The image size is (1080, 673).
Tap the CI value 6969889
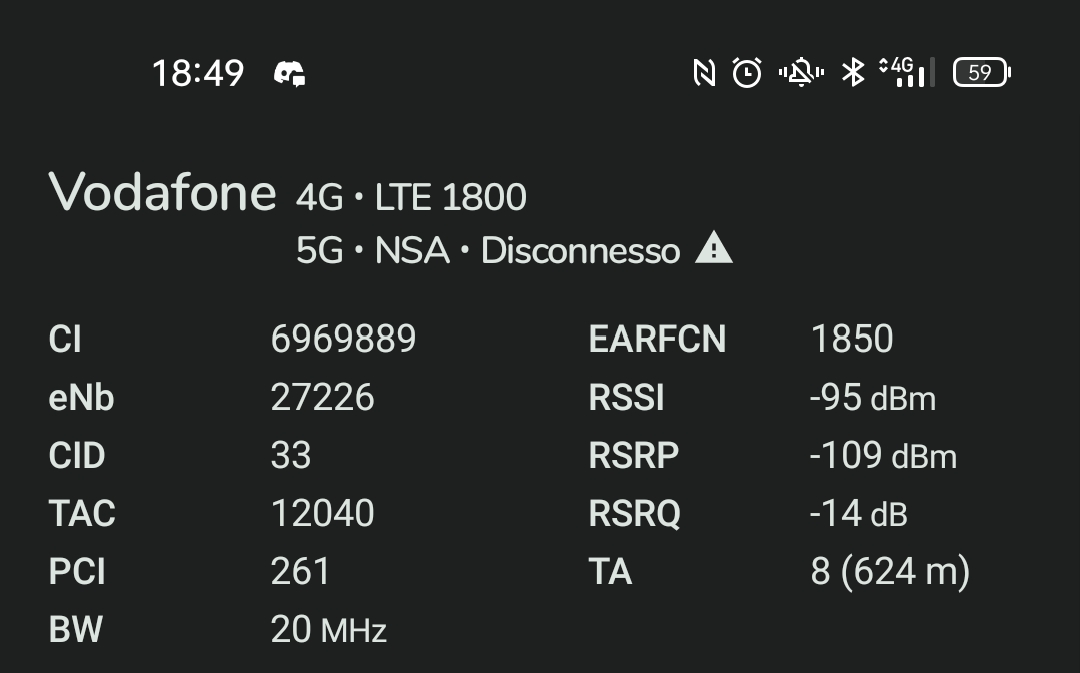(x=343, y=338)
